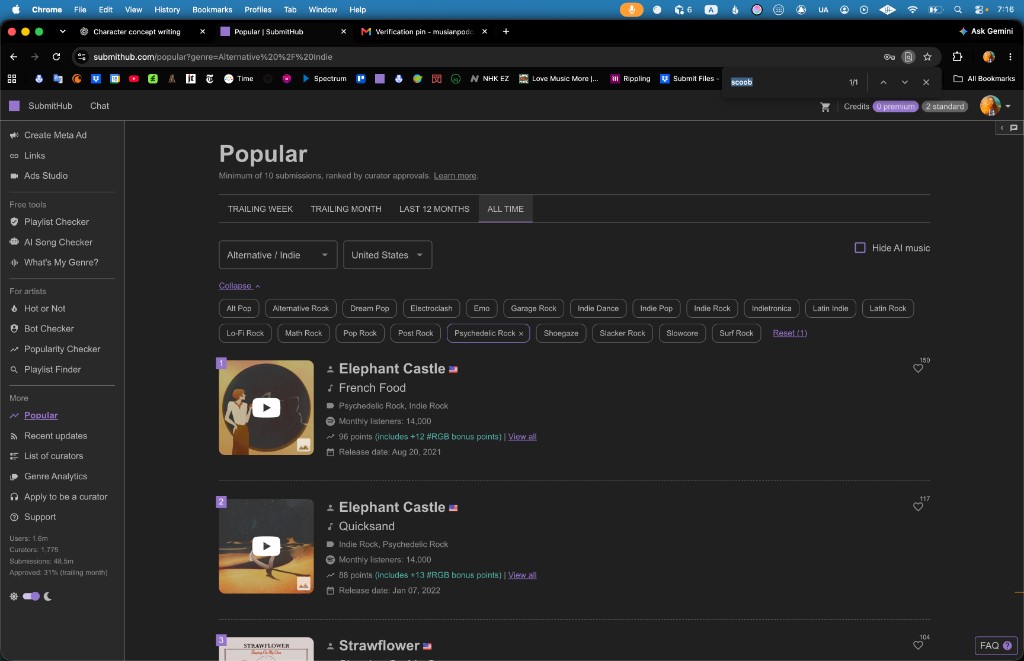Viewport: 1024px width, 661px height.
Task: Open Genre Analytics page
Action: pos(55,476)
